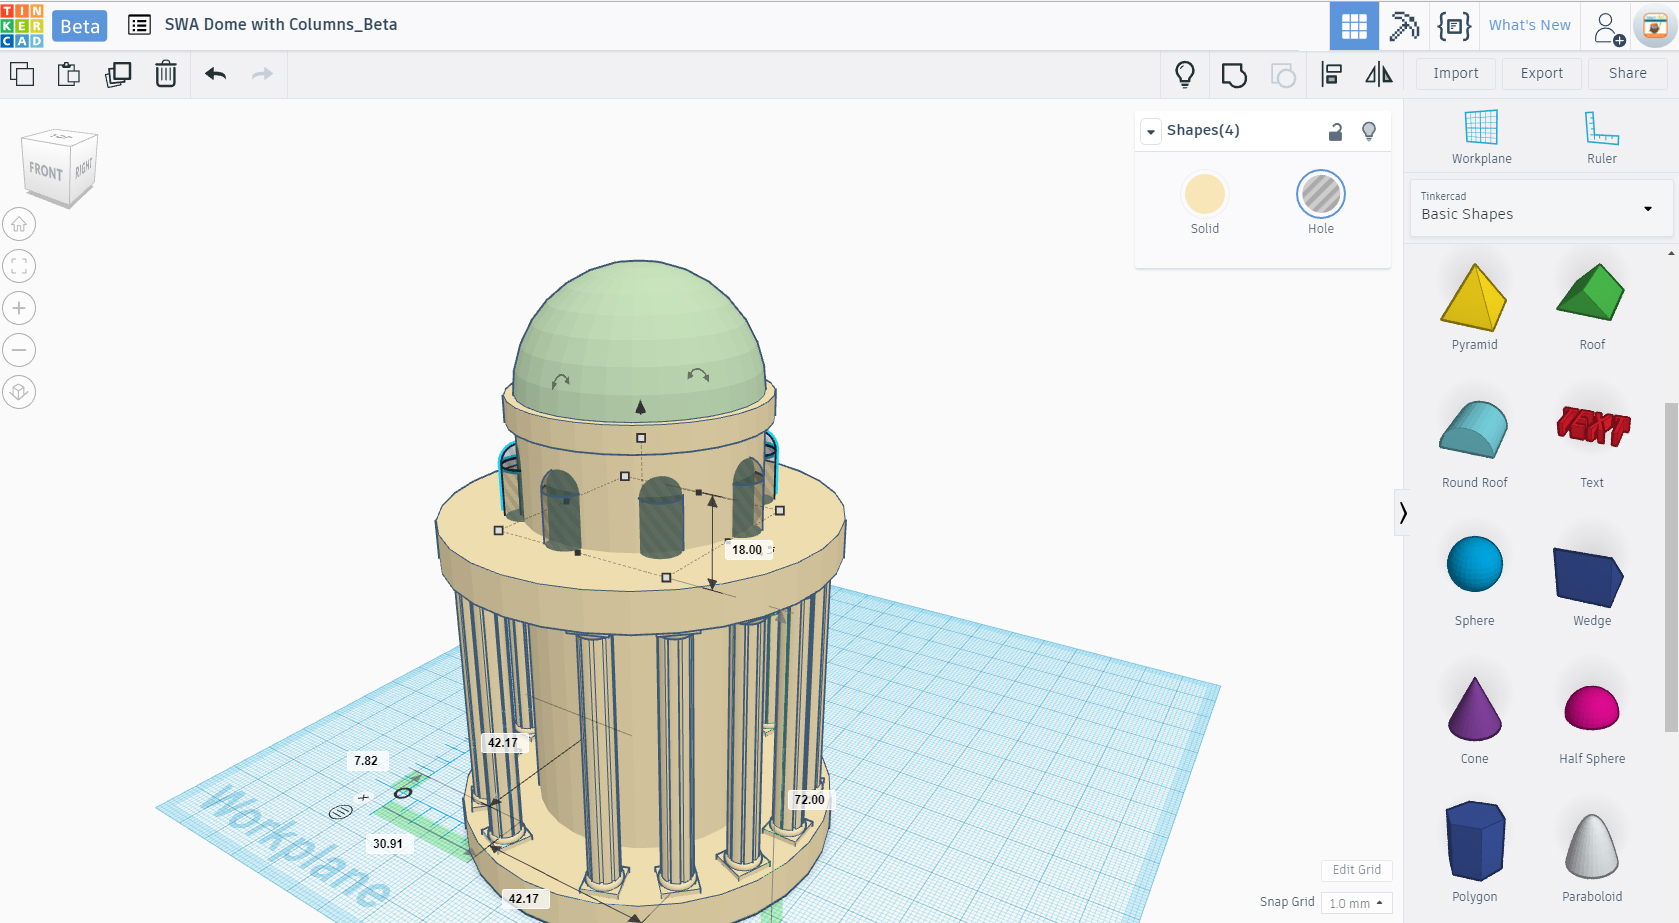Reset to home view
The width and height of the screenshot is (1679, 923).
[x=19, y=224]
